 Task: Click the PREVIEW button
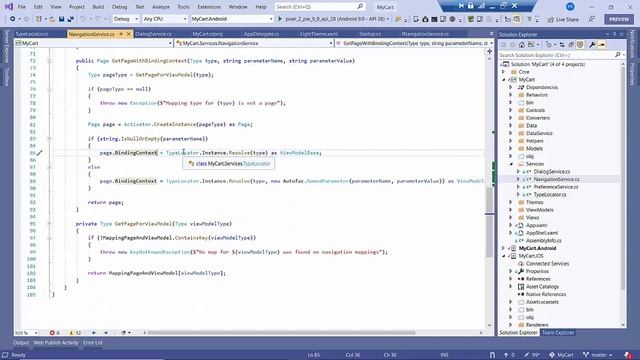(x=619, y=19)
